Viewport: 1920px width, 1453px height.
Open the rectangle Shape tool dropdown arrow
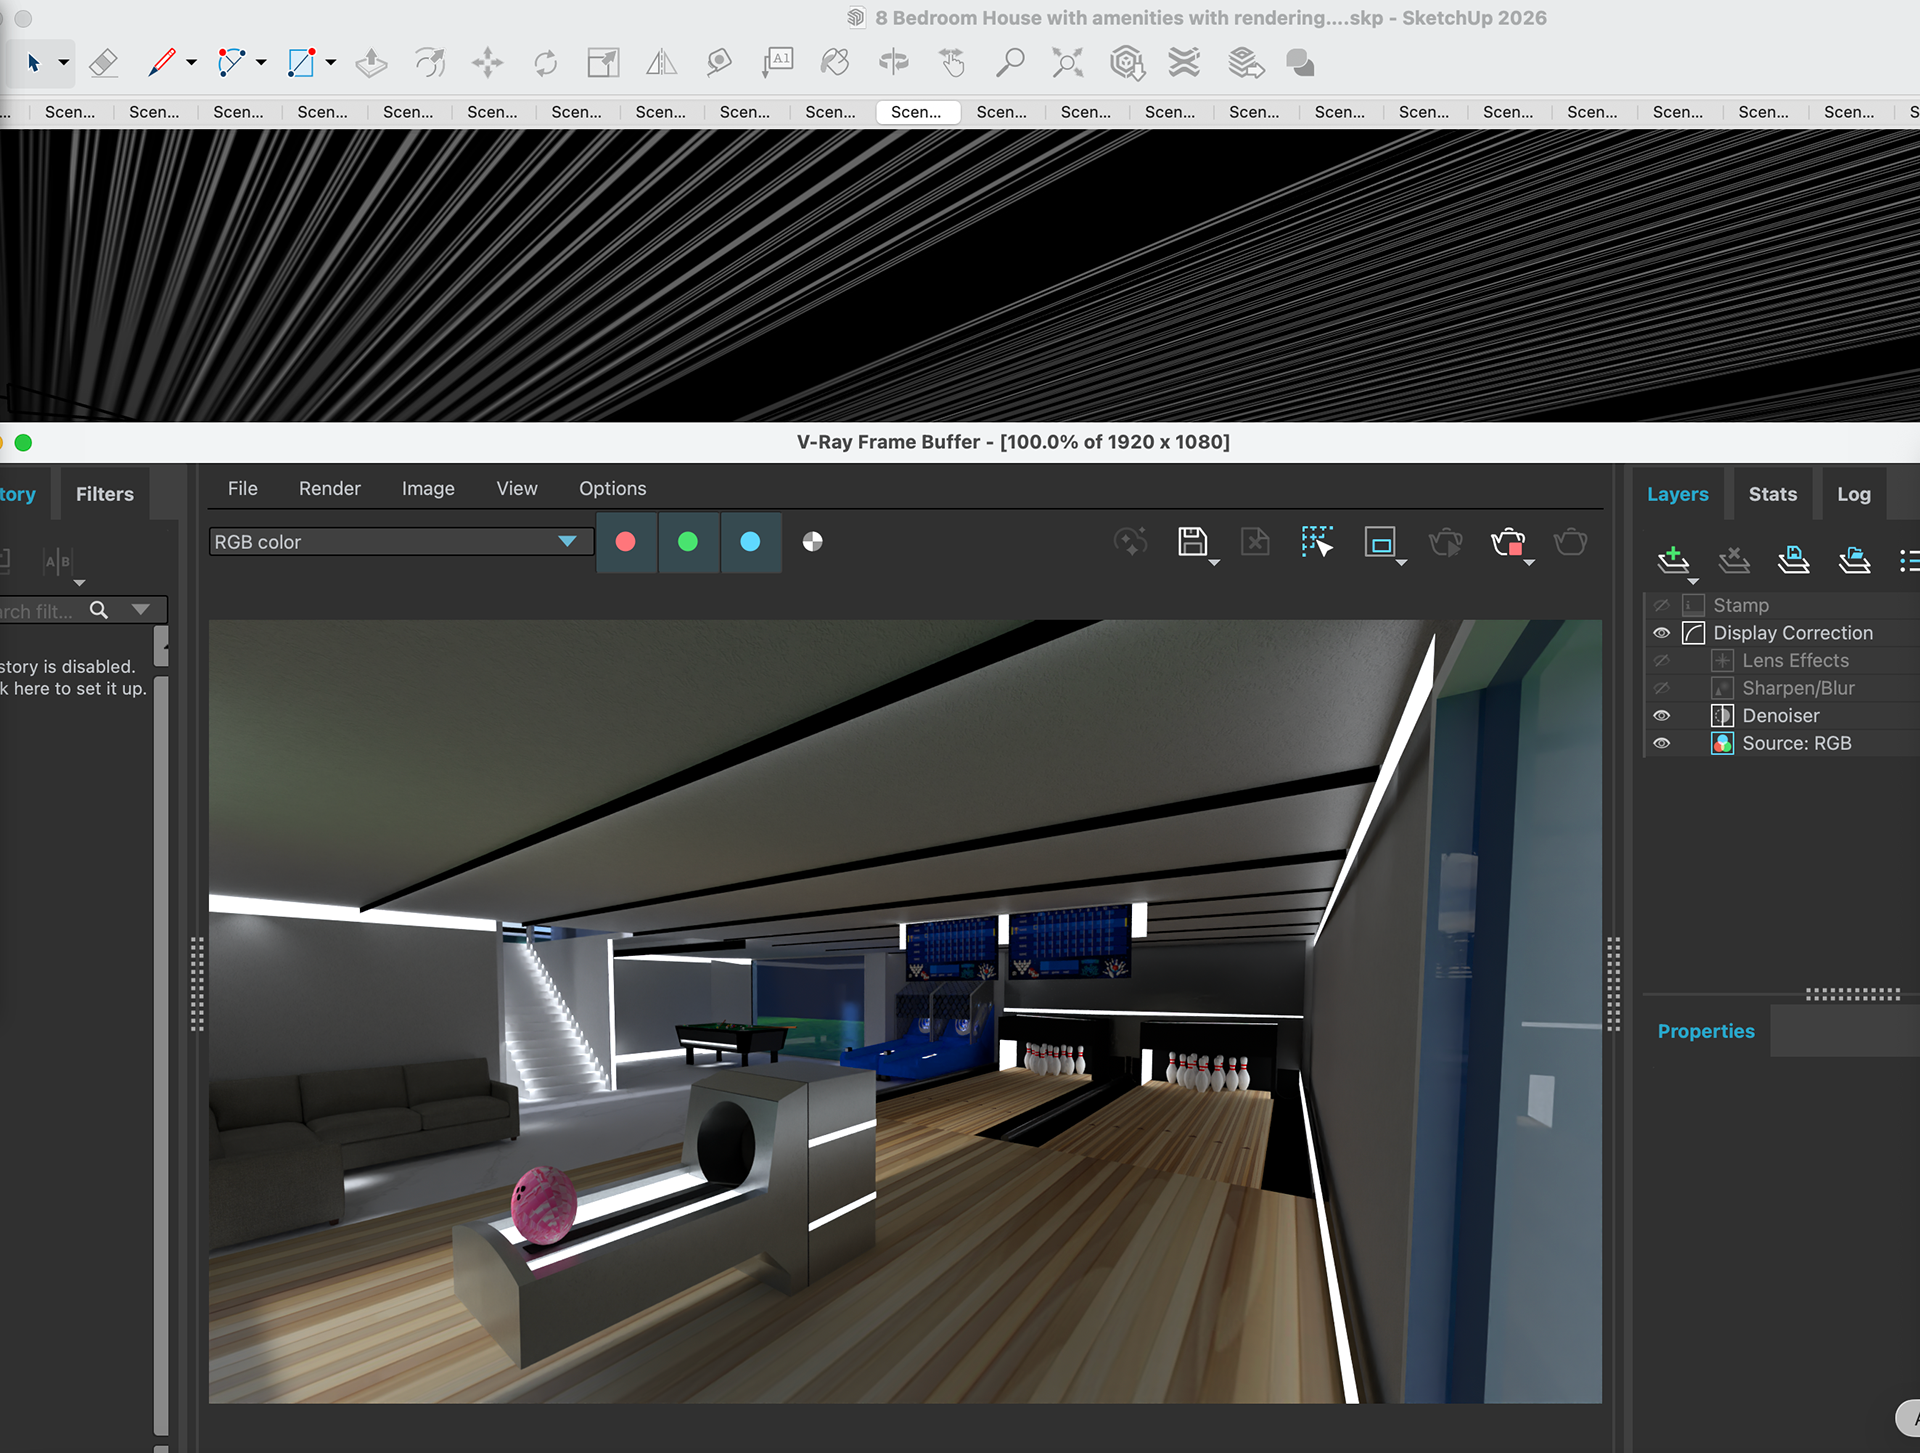click(x=331, y=63)
